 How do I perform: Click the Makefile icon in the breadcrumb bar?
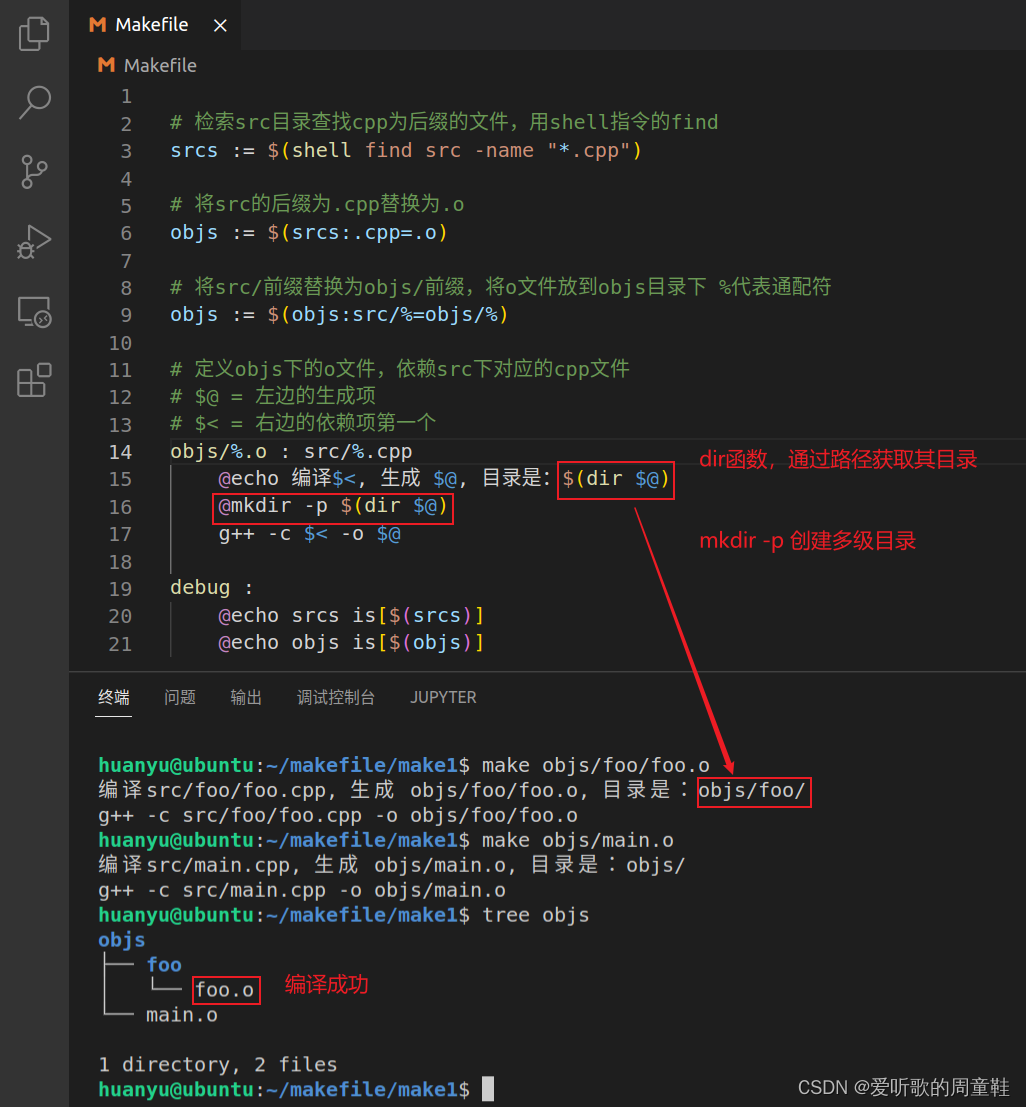pyautogui.click(x=106, y=64)
